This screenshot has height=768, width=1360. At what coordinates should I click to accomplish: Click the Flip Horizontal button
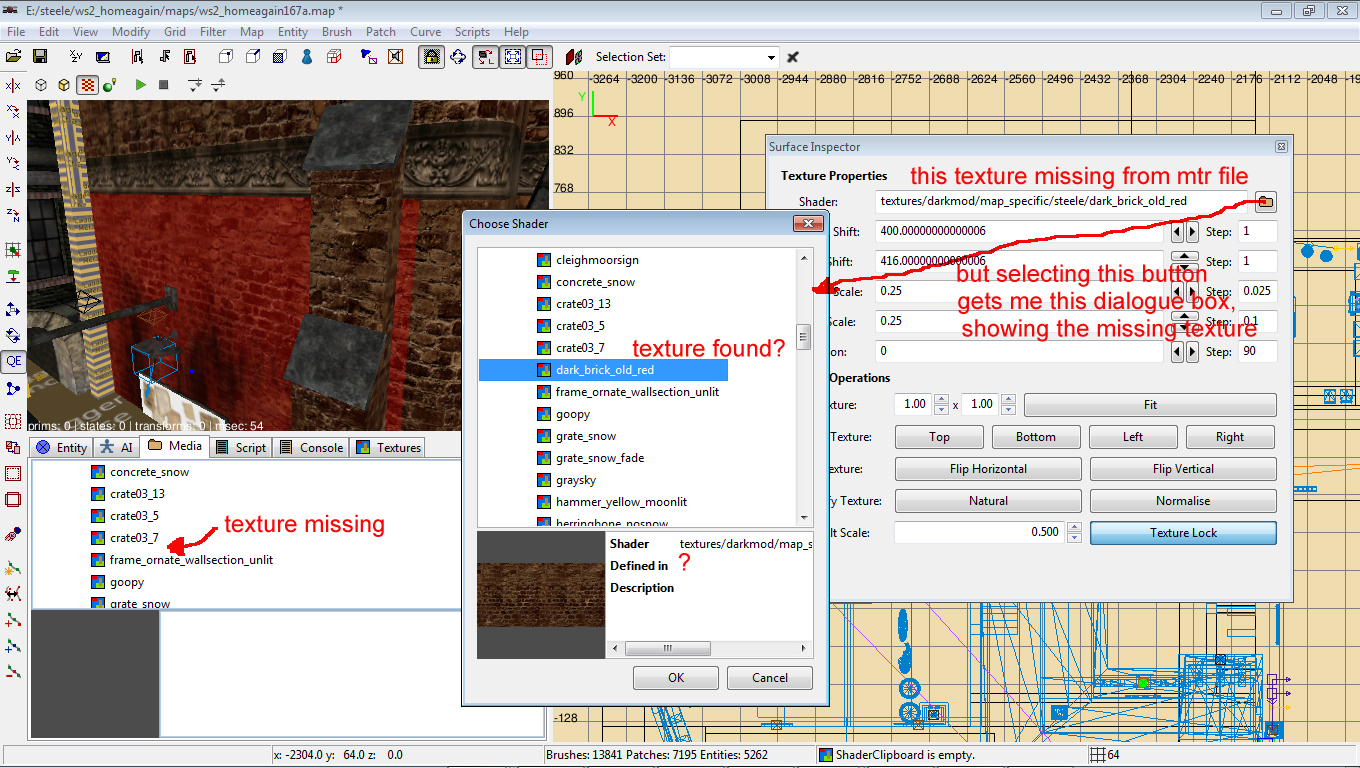(x=987, y=469)
